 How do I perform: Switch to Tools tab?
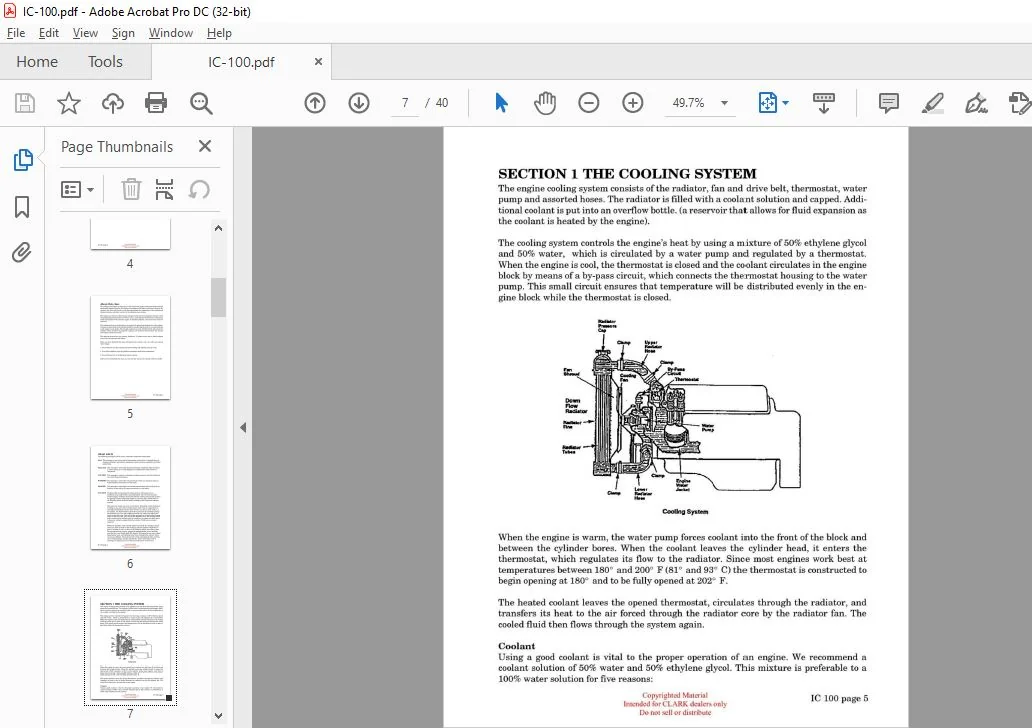(105, 61)
